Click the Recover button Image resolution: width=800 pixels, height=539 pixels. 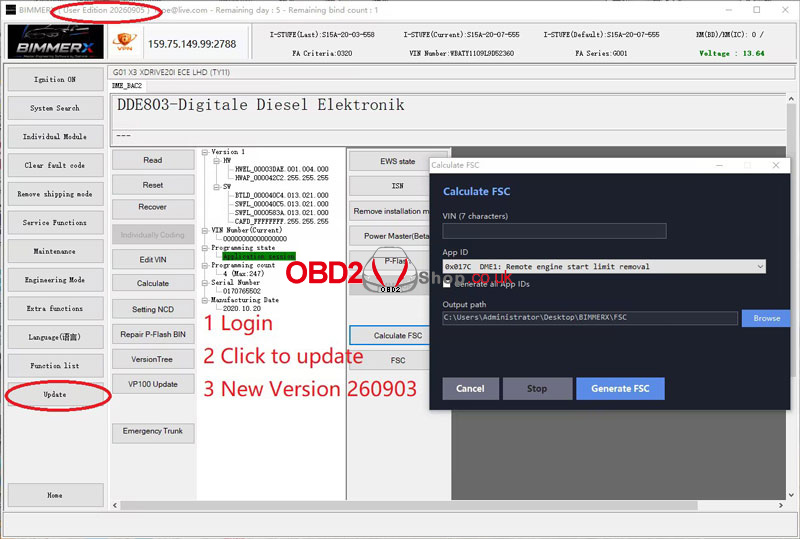[153, 207]
